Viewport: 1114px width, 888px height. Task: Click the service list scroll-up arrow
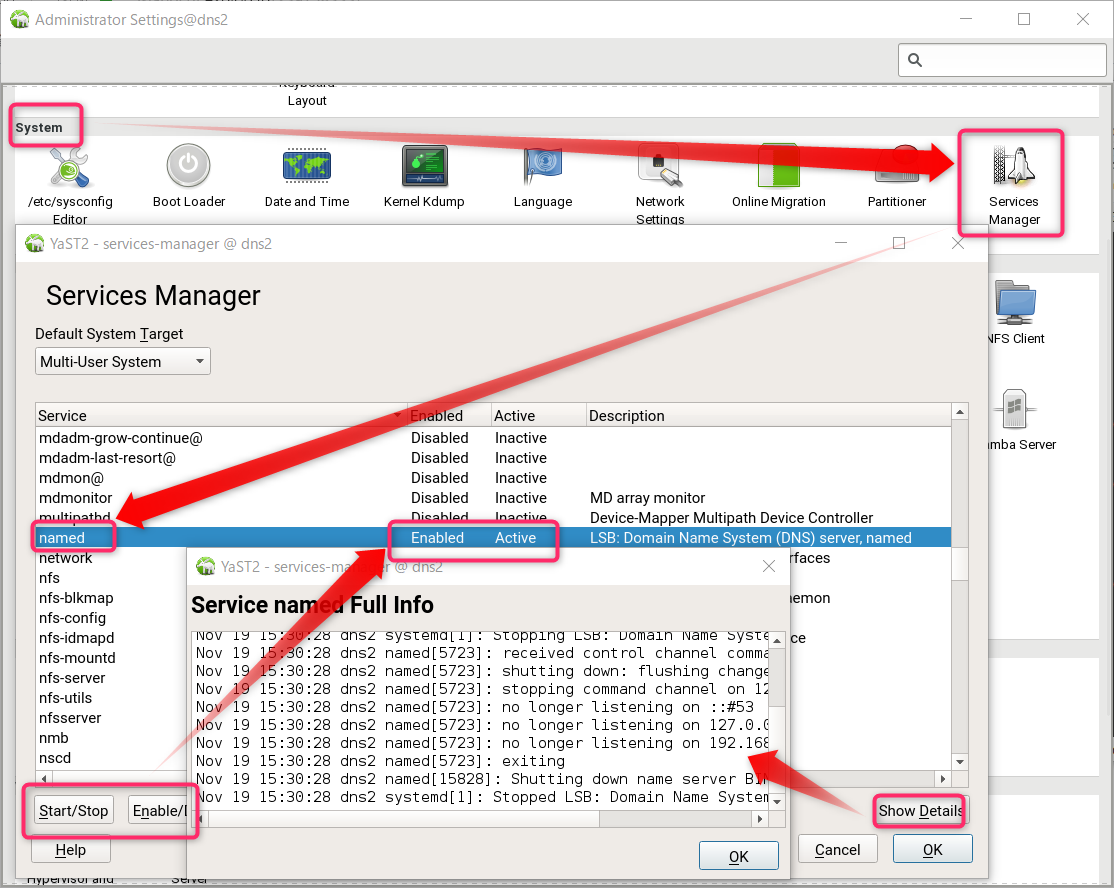(x=960, y=412)
